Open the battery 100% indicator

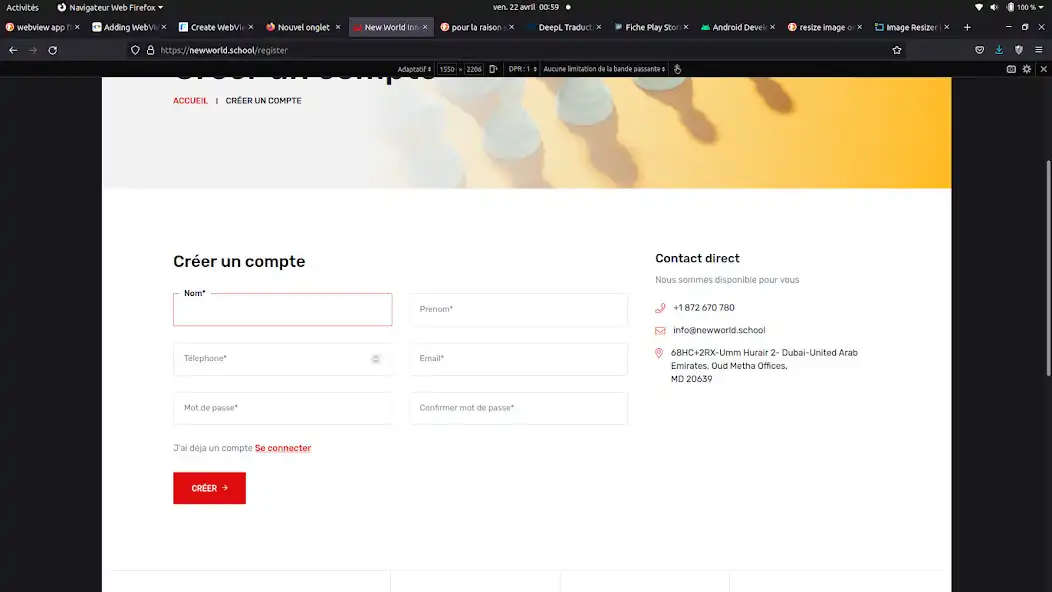coord(1024,7)
